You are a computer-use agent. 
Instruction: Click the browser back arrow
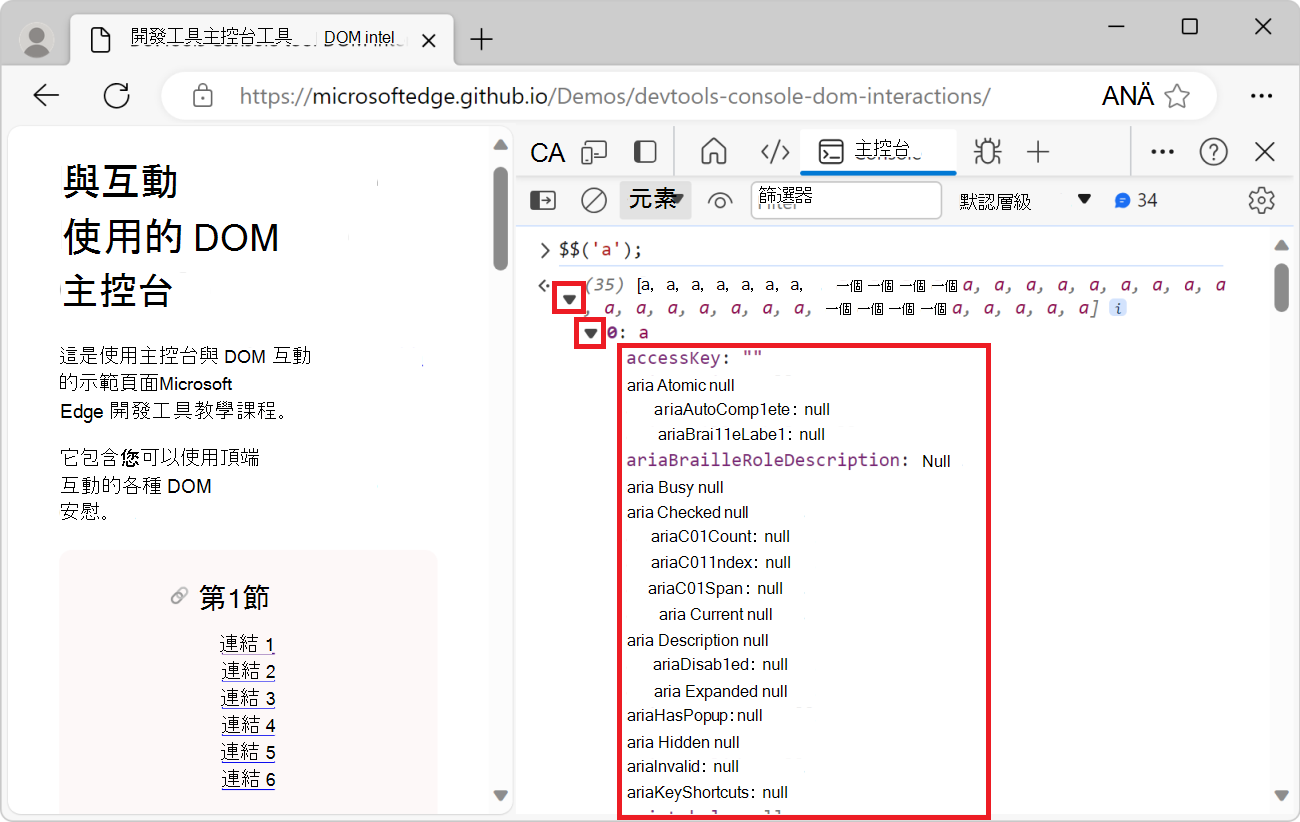coord(46,96)
